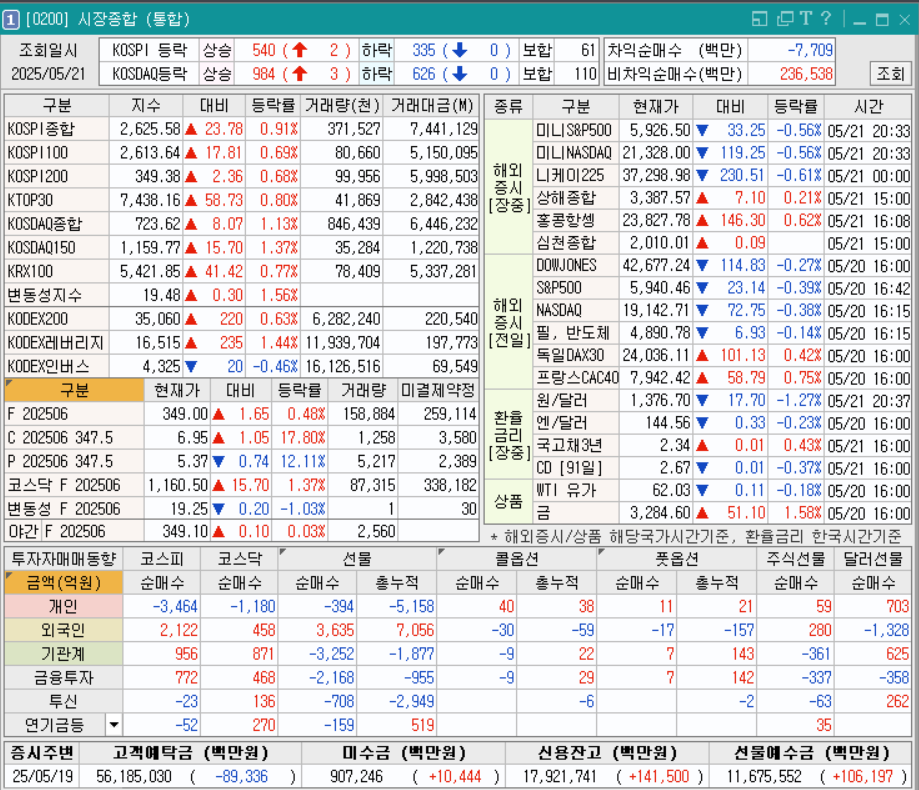Click the 달러선물 column header
The height and width of the screenshot is (790, 919).
pos(873,559)
